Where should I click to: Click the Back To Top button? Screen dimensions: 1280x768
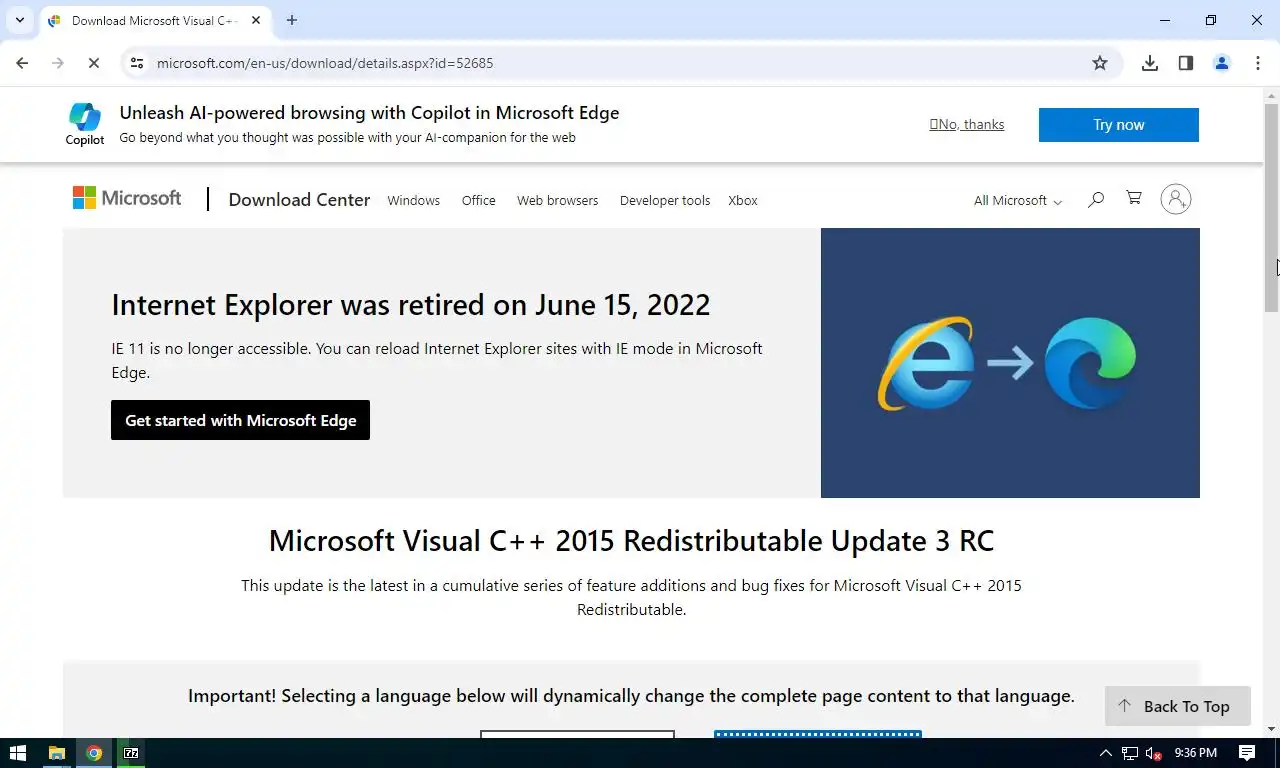[1178, 706]
